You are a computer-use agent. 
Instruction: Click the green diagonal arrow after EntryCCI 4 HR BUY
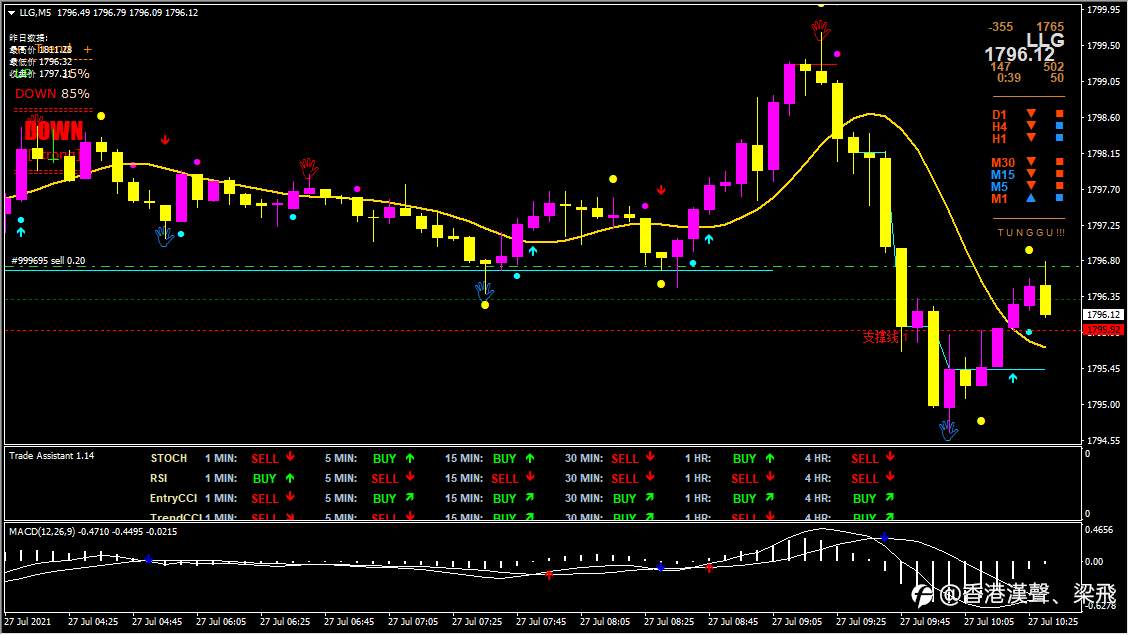coord(890,497)
